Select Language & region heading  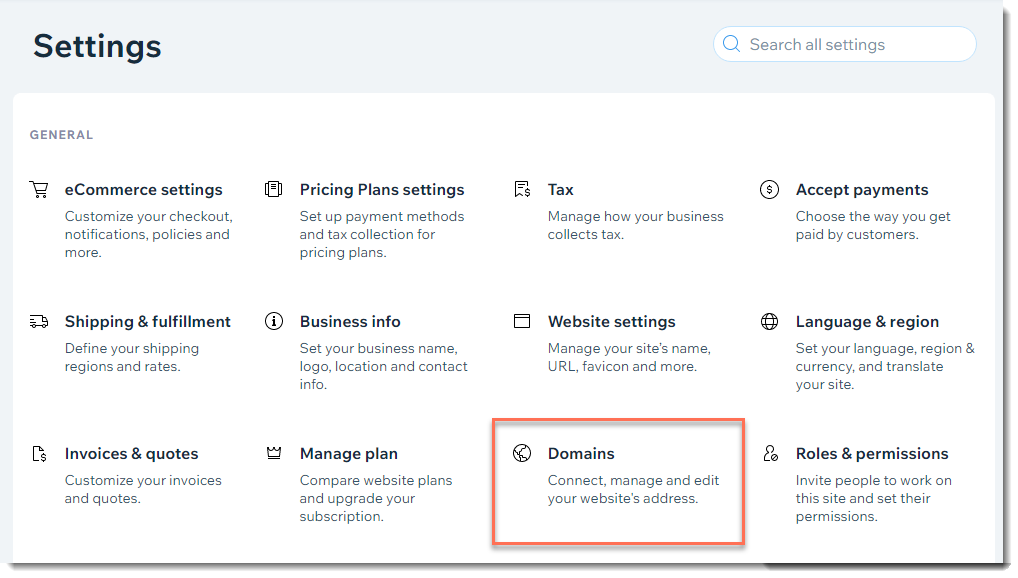pyautogui.click(x=867, y=321)
